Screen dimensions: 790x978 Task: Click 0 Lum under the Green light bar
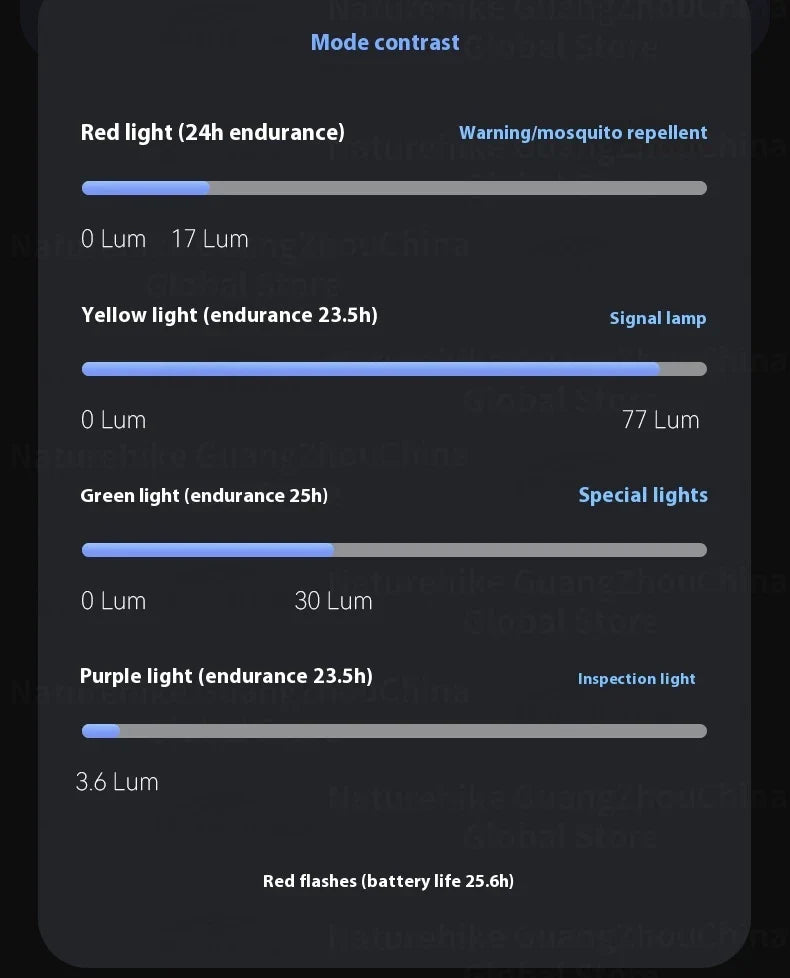coord(113,601)
